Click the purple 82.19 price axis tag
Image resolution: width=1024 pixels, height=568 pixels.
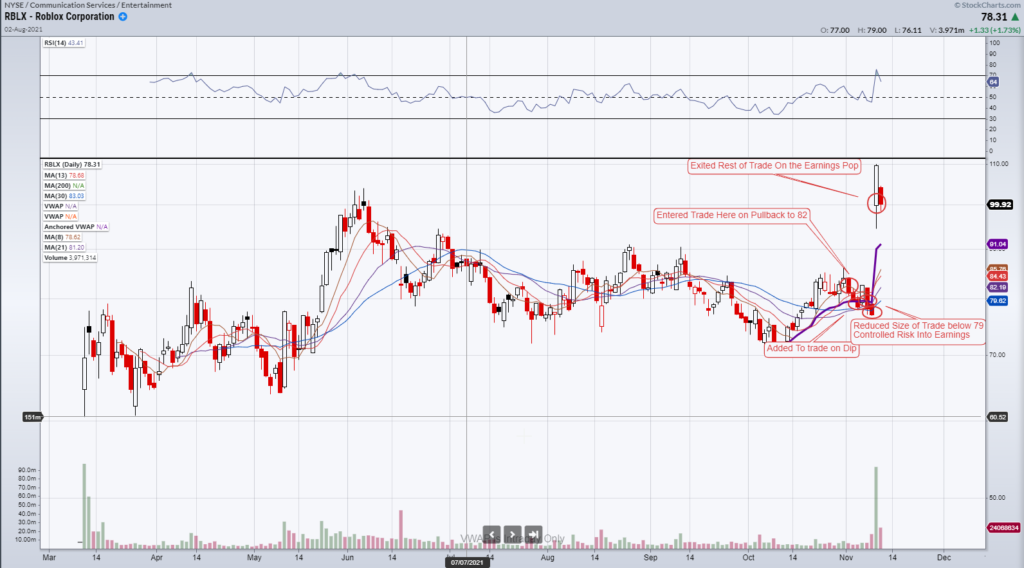point(998,287)
